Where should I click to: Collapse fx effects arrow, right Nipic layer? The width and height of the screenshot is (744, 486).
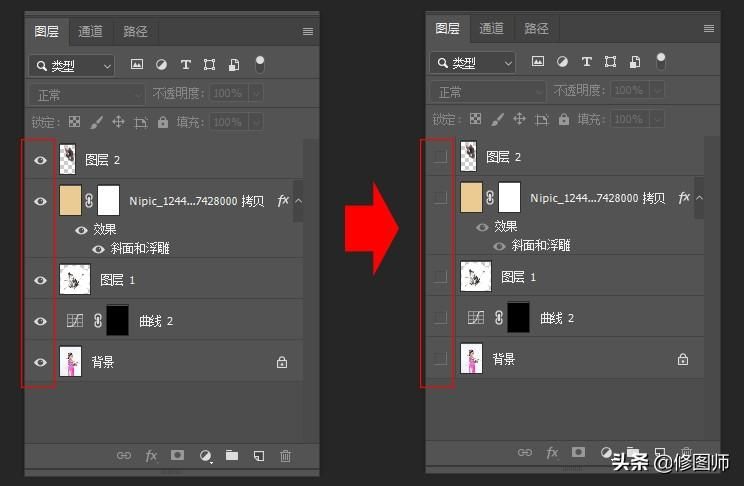pos(699,197)
